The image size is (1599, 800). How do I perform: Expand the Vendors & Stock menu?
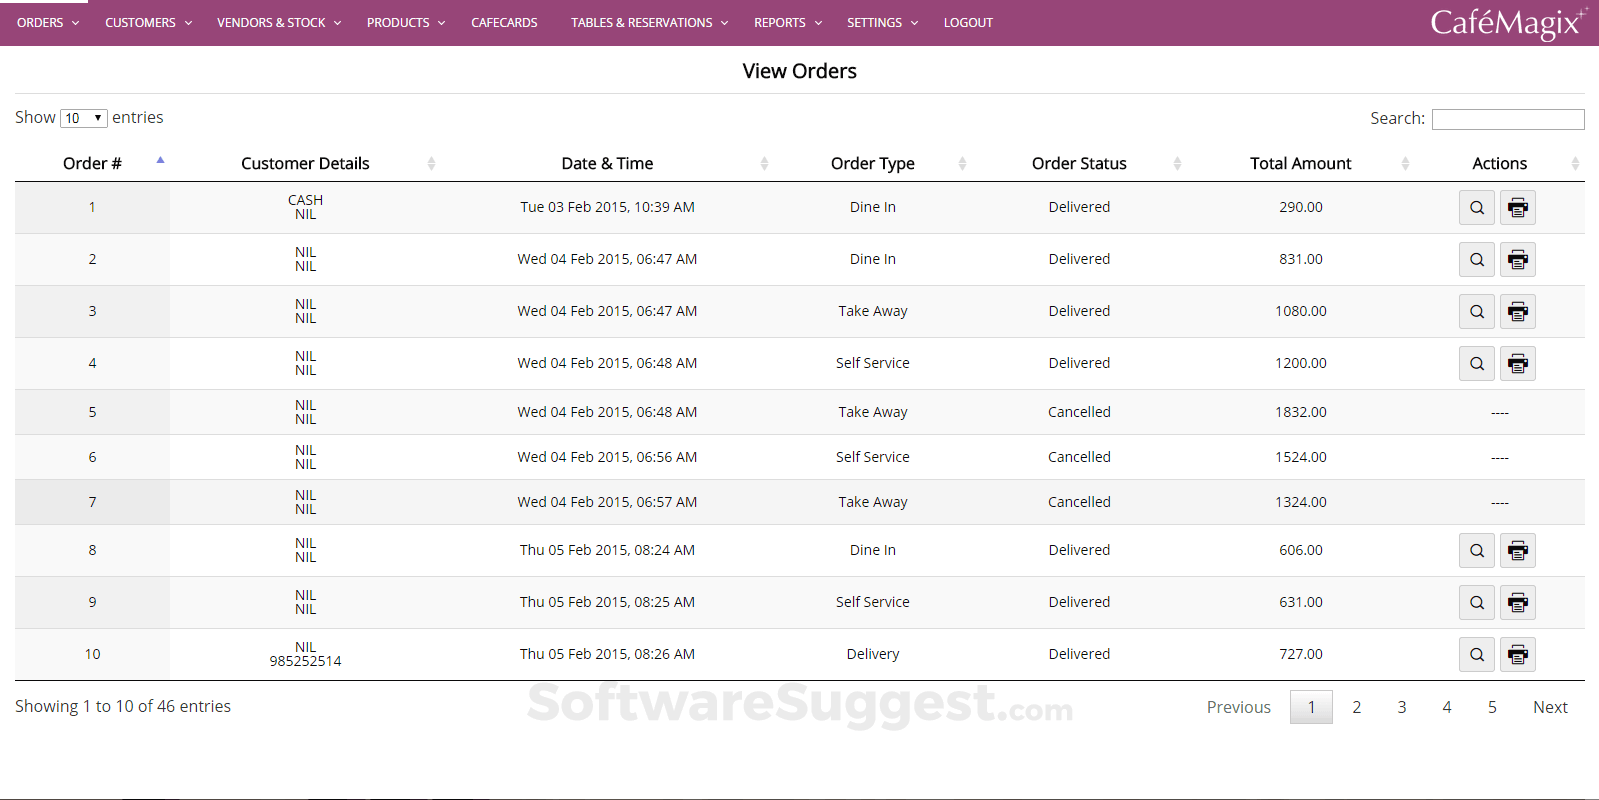[x=278, y=23]
